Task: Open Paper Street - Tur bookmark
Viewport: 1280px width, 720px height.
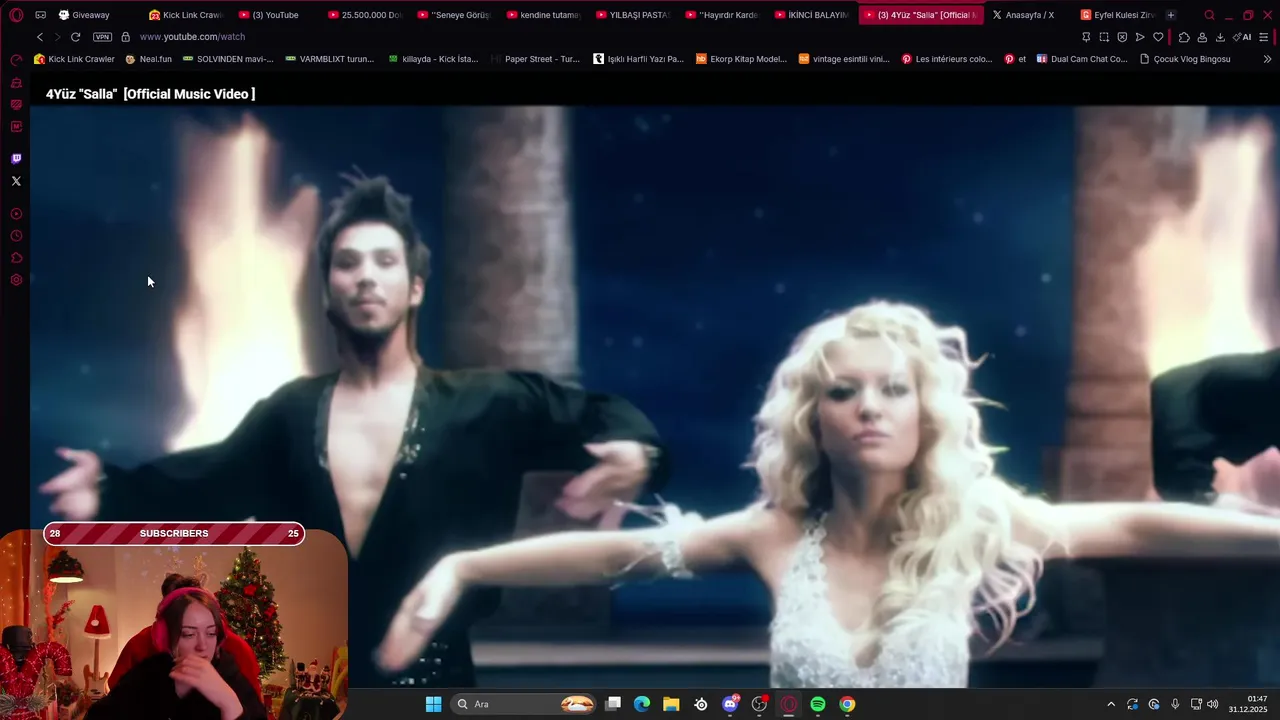Action: [x=535, y=59]
